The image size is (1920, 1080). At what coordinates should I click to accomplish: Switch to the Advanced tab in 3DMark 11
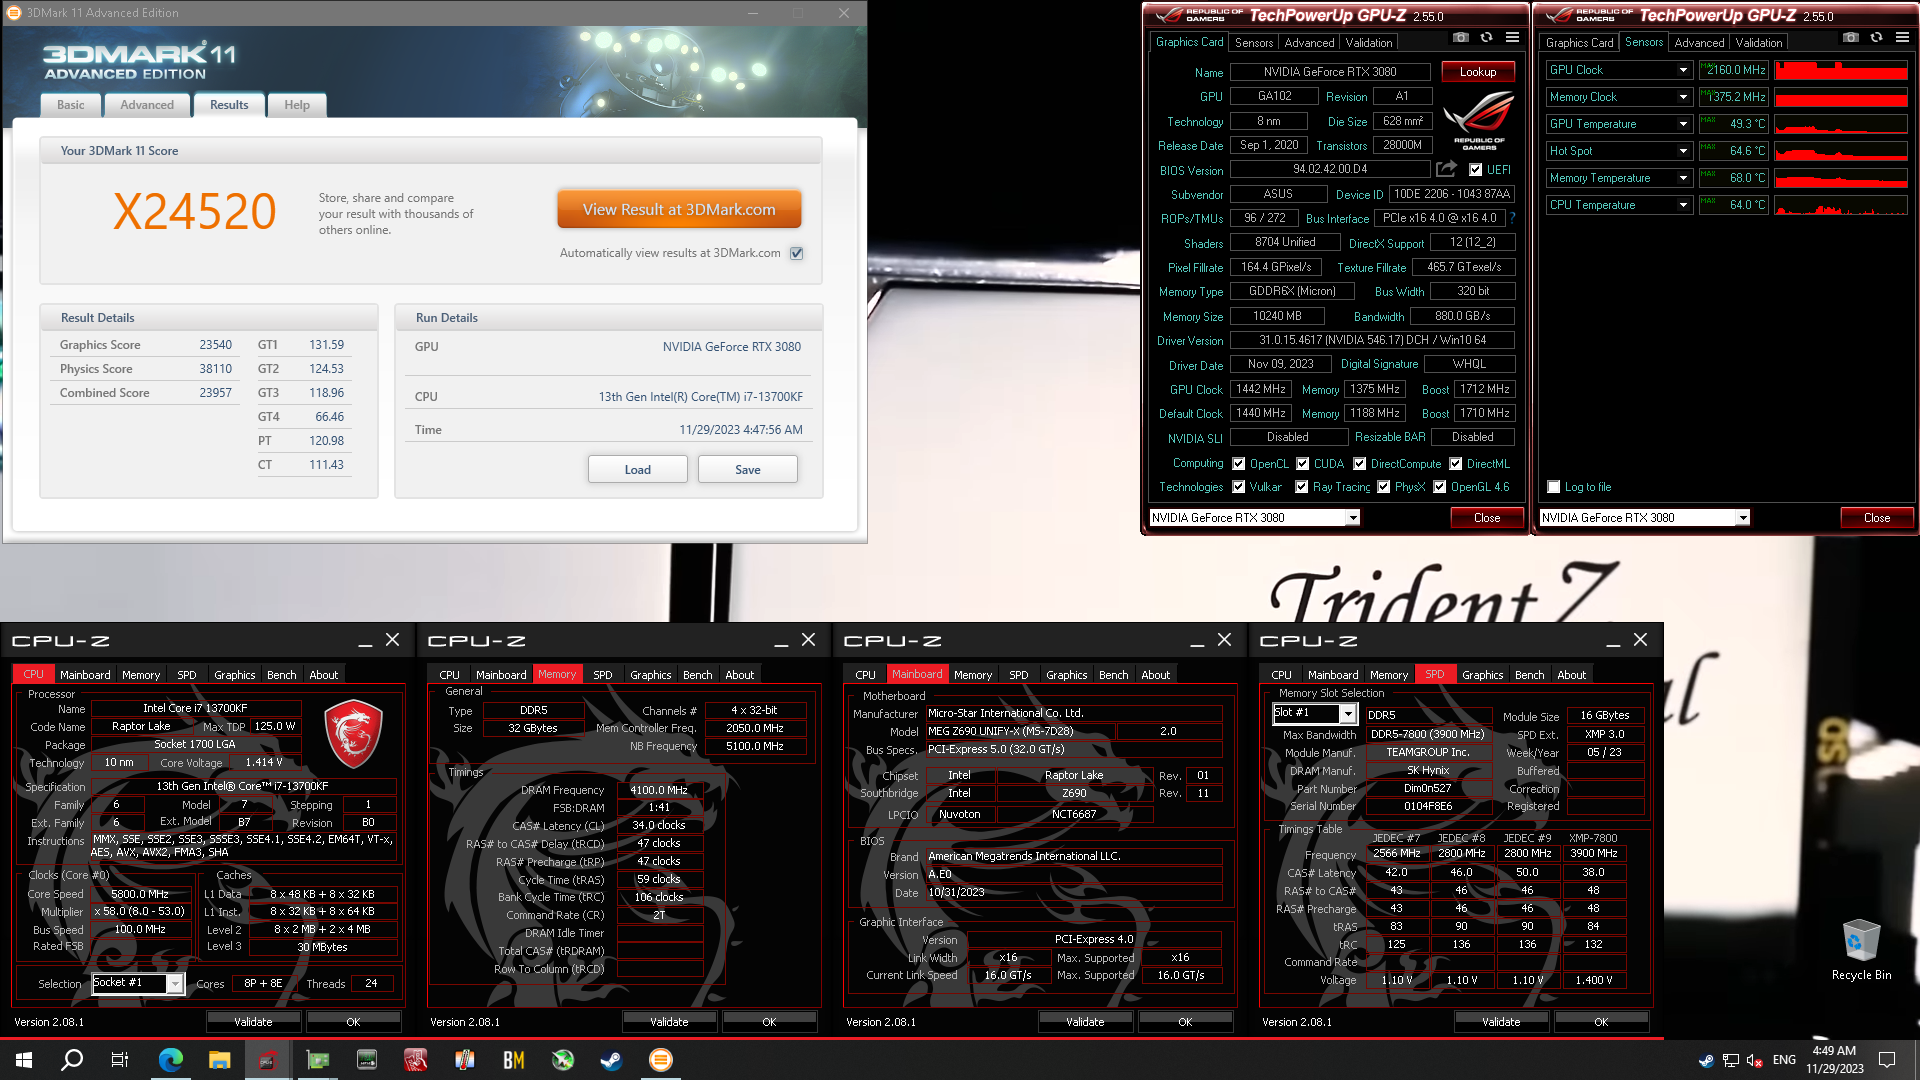click(147, 105)
